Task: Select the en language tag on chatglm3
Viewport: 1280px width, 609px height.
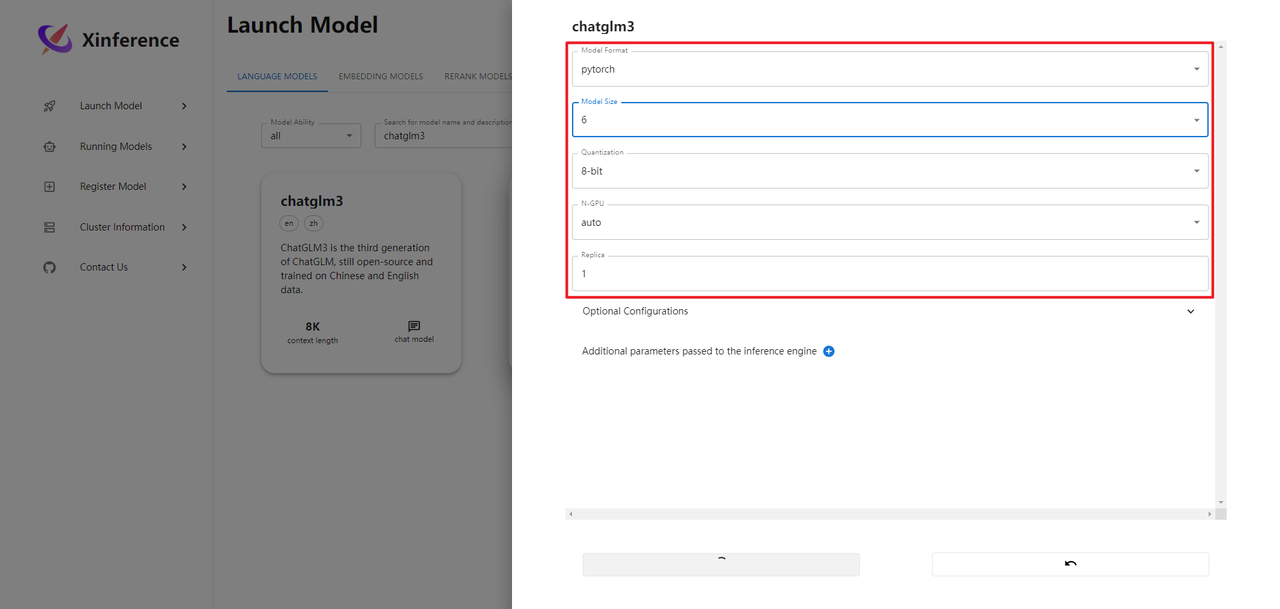Action: (x=290, y=223)
